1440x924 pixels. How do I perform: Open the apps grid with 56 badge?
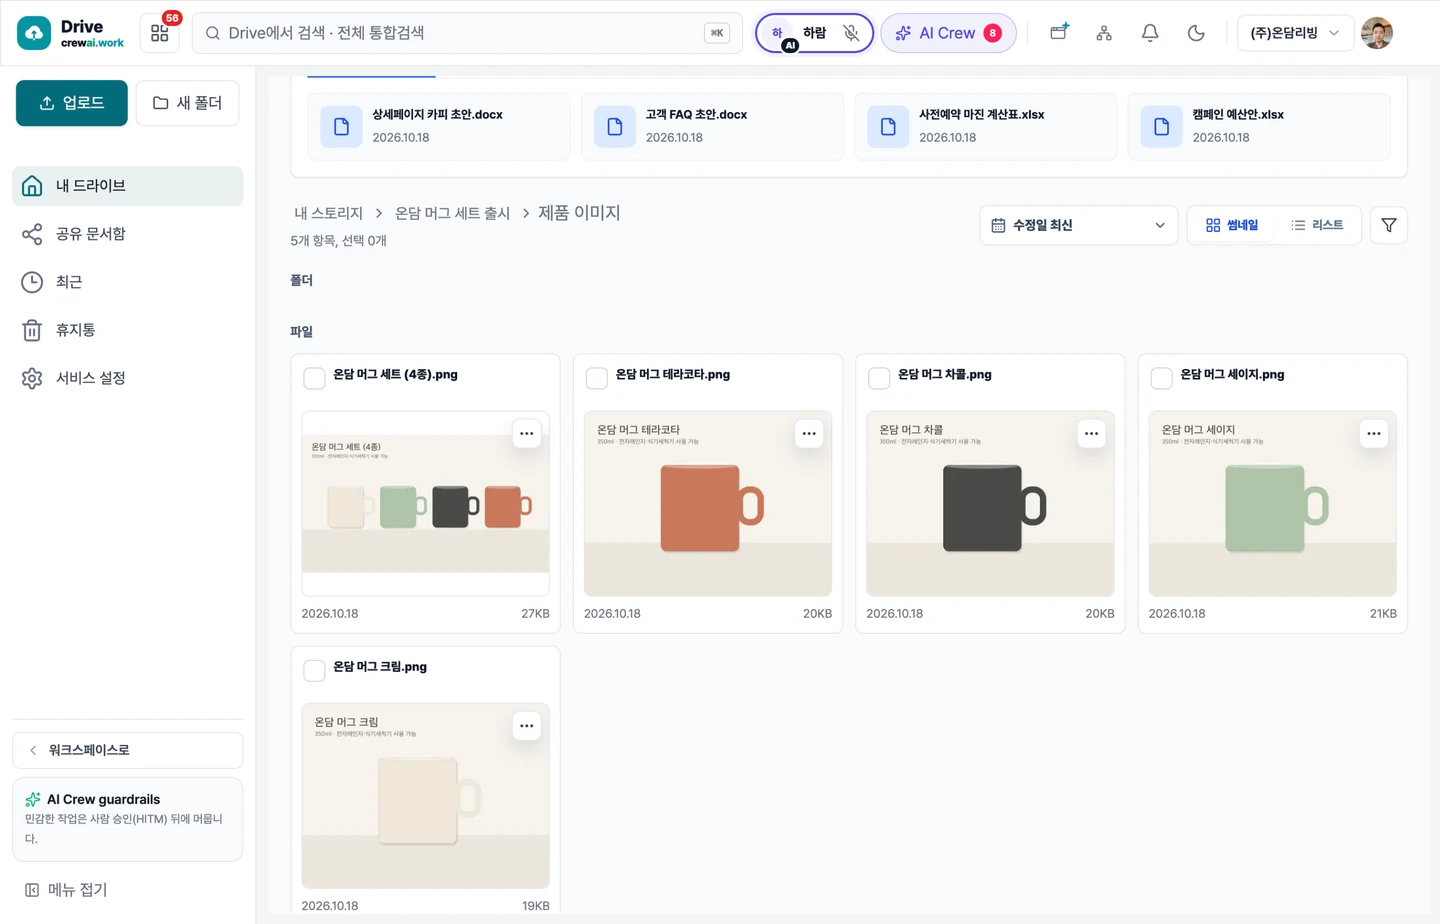(x=160, y=33)
